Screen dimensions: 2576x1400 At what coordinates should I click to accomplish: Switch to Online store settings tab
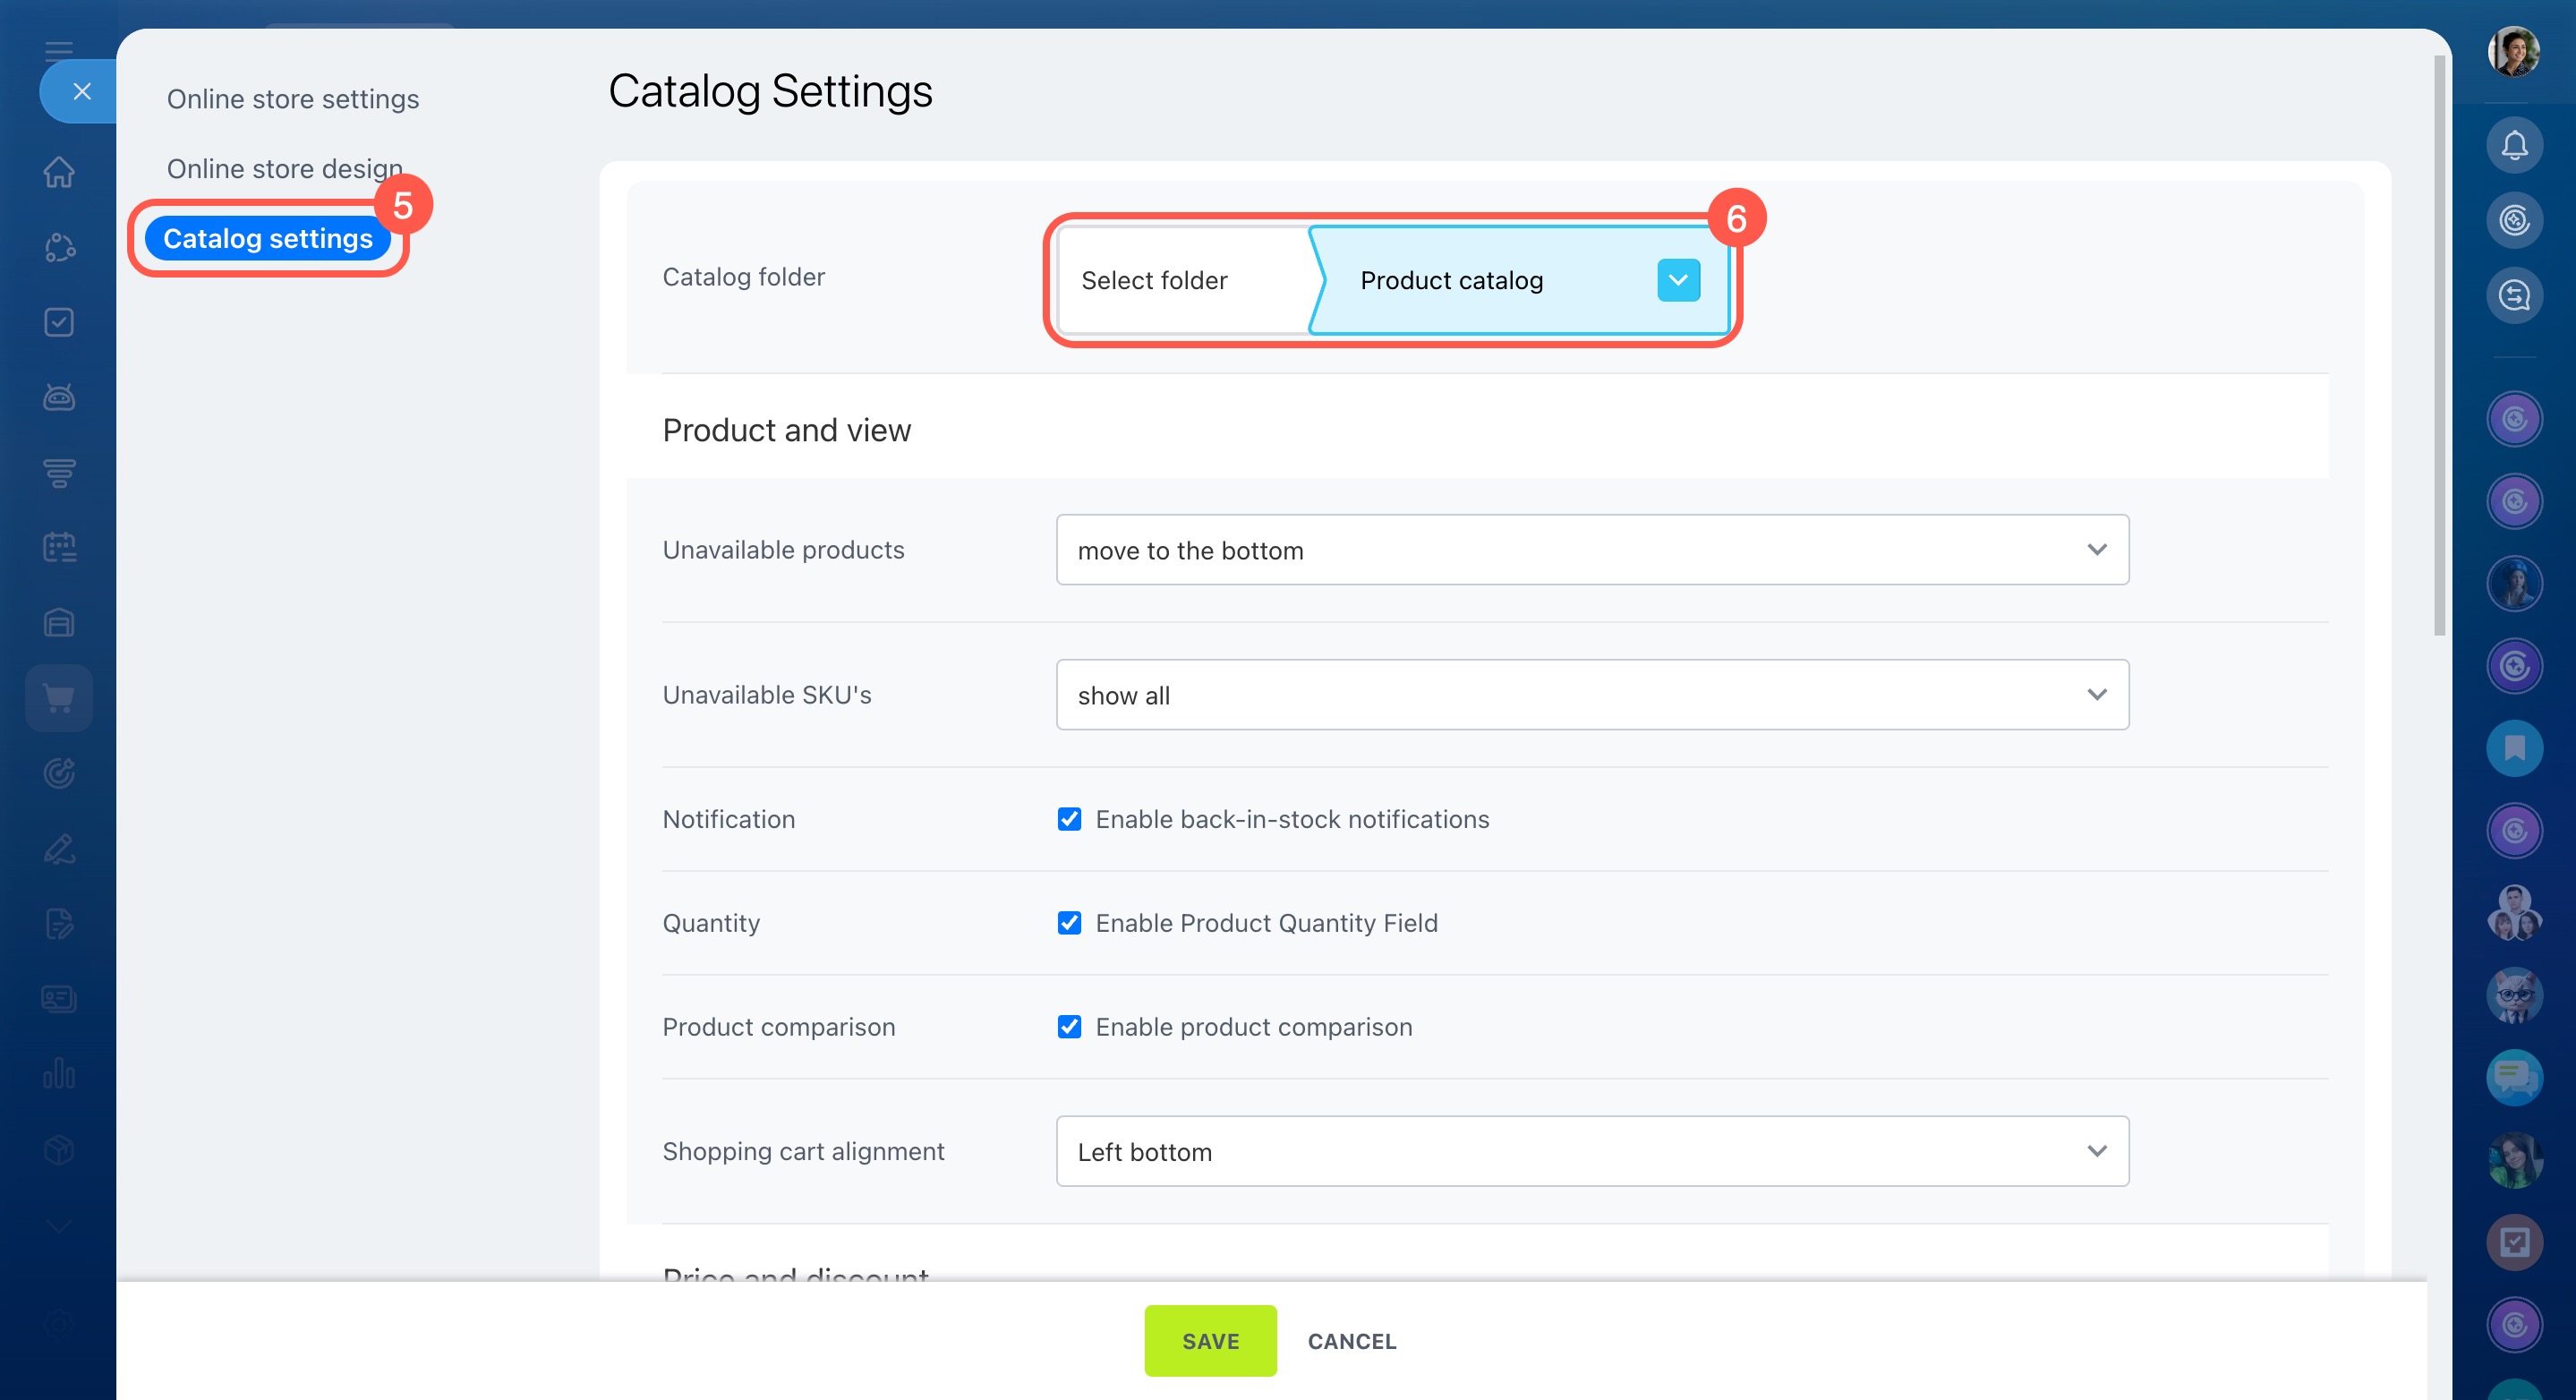pos(292,99)
